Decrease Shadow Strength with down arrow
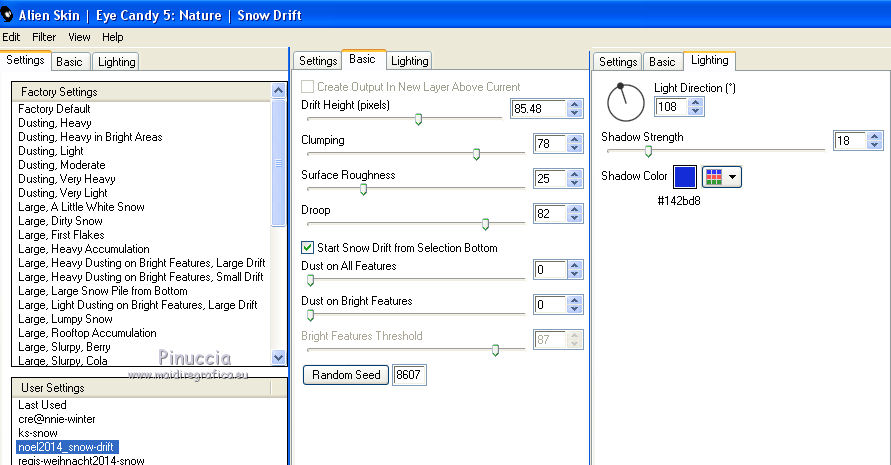 click(875, 145)
